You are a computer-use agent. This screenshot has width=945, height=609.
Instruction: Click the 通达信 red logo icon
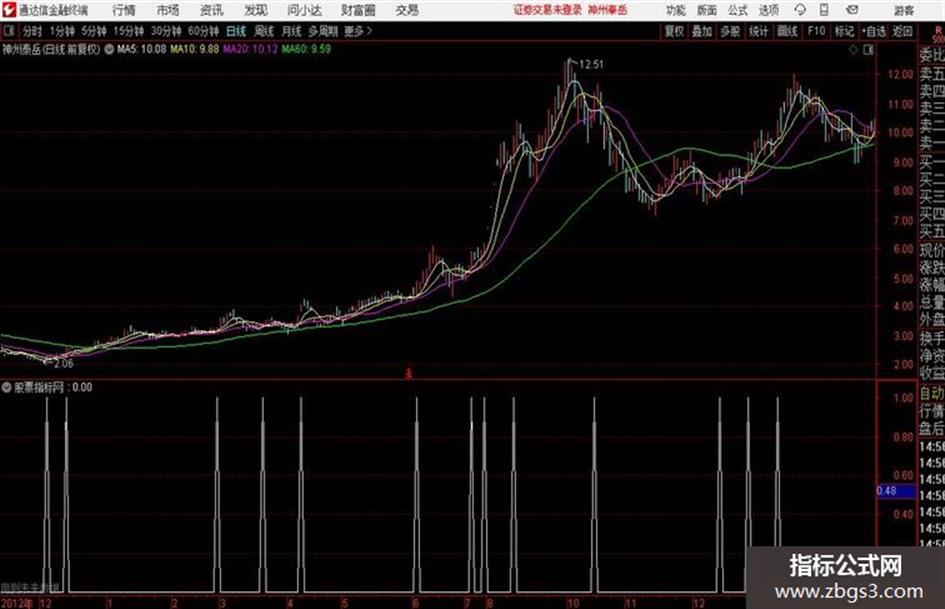[8, 10]
